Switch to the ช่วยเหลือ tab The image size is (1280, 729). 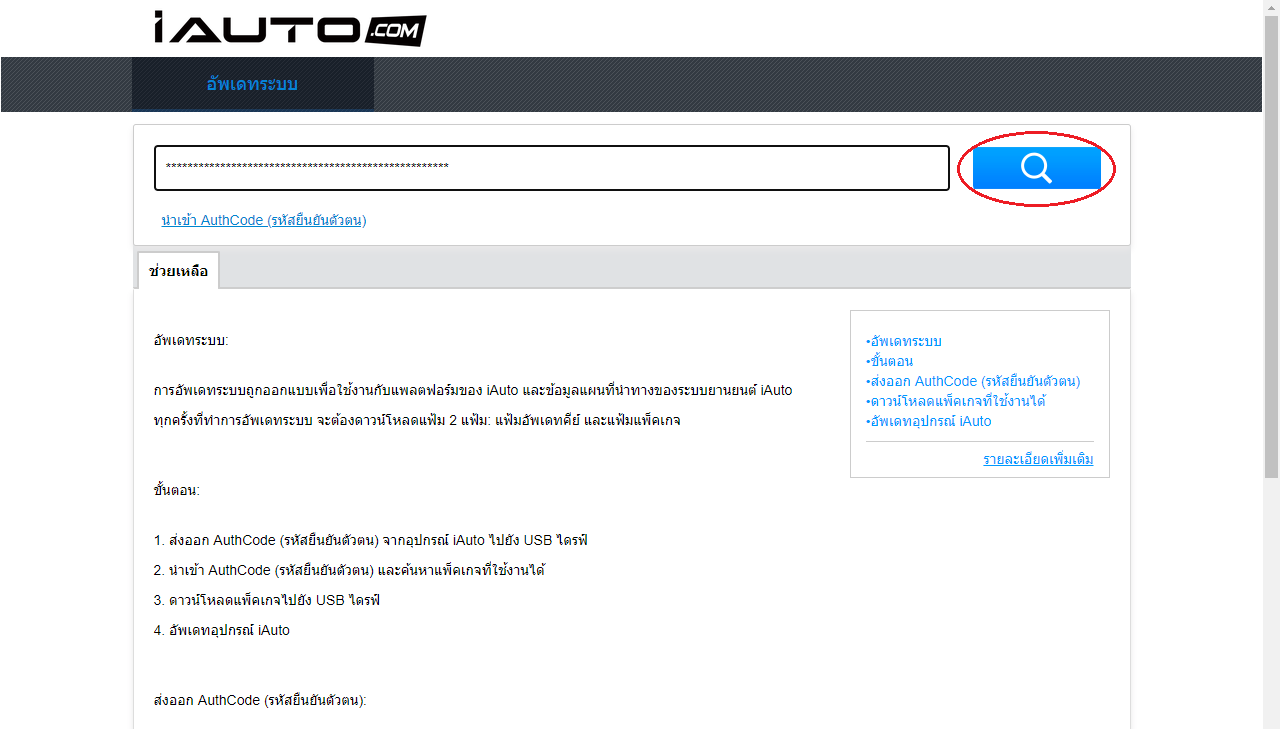[x=178, y=271]
